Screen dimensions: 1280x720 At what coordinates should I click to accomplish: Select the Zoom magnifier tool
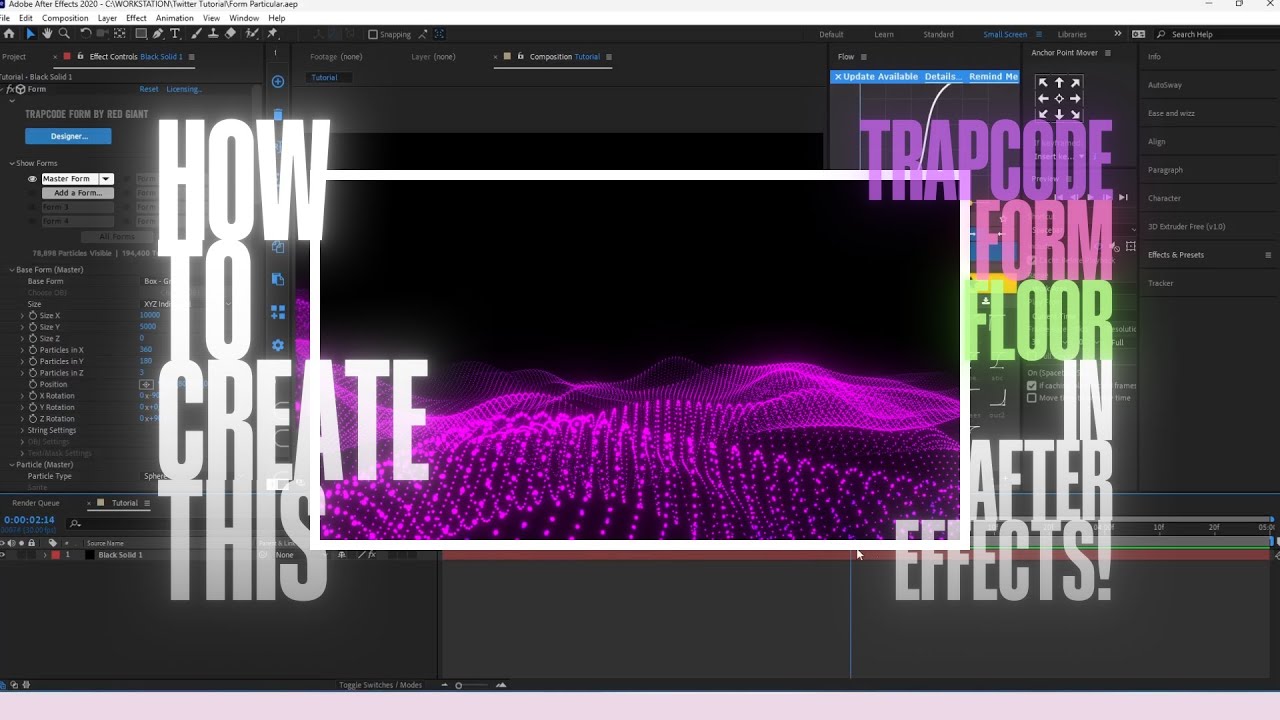64,34
